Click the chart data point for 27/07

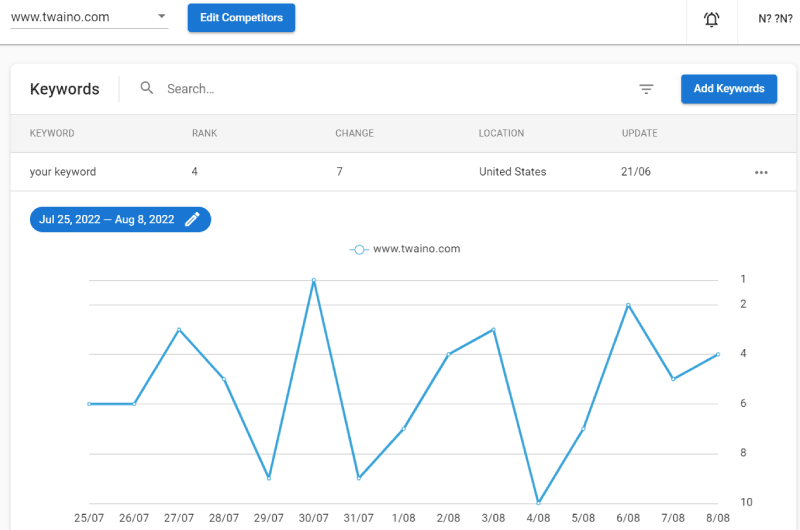pos(179,330)
